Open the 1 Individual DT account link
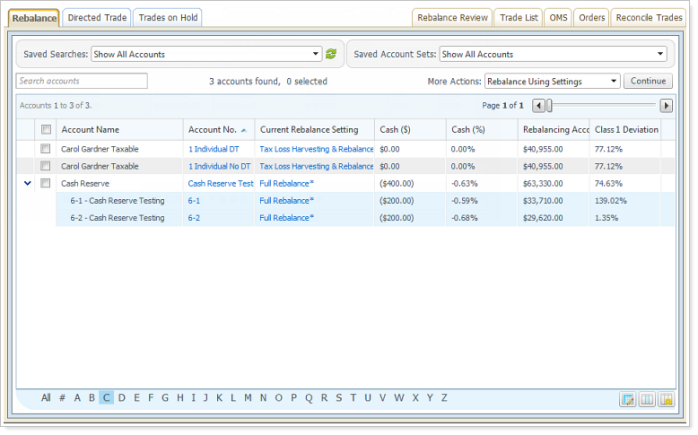The width and height of the screenshot is (698, 435). pos(211,149)
